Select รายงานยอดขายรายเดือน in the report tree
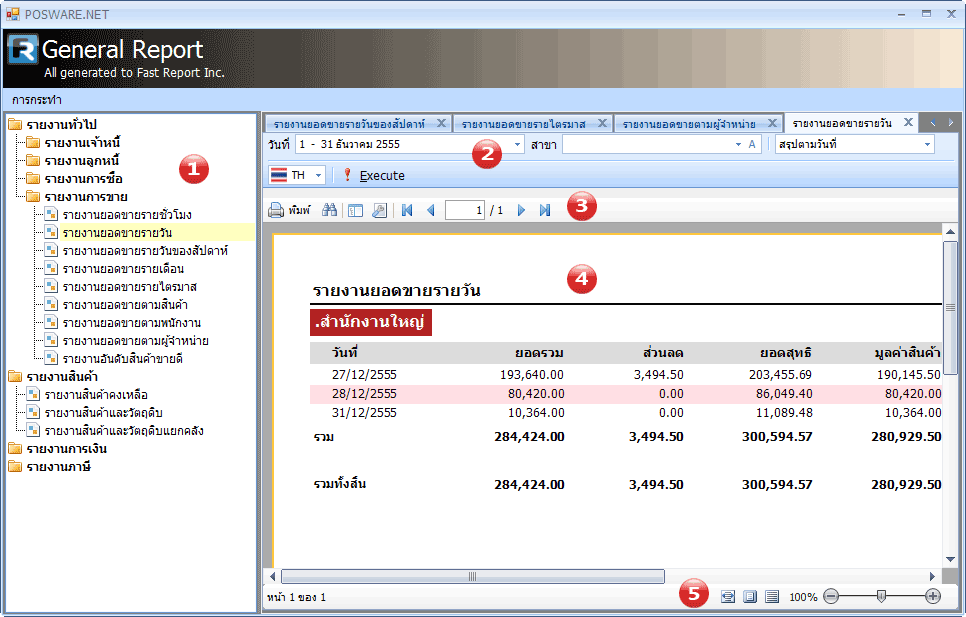This screenshot has height=617, width=966. coord(122,269)
